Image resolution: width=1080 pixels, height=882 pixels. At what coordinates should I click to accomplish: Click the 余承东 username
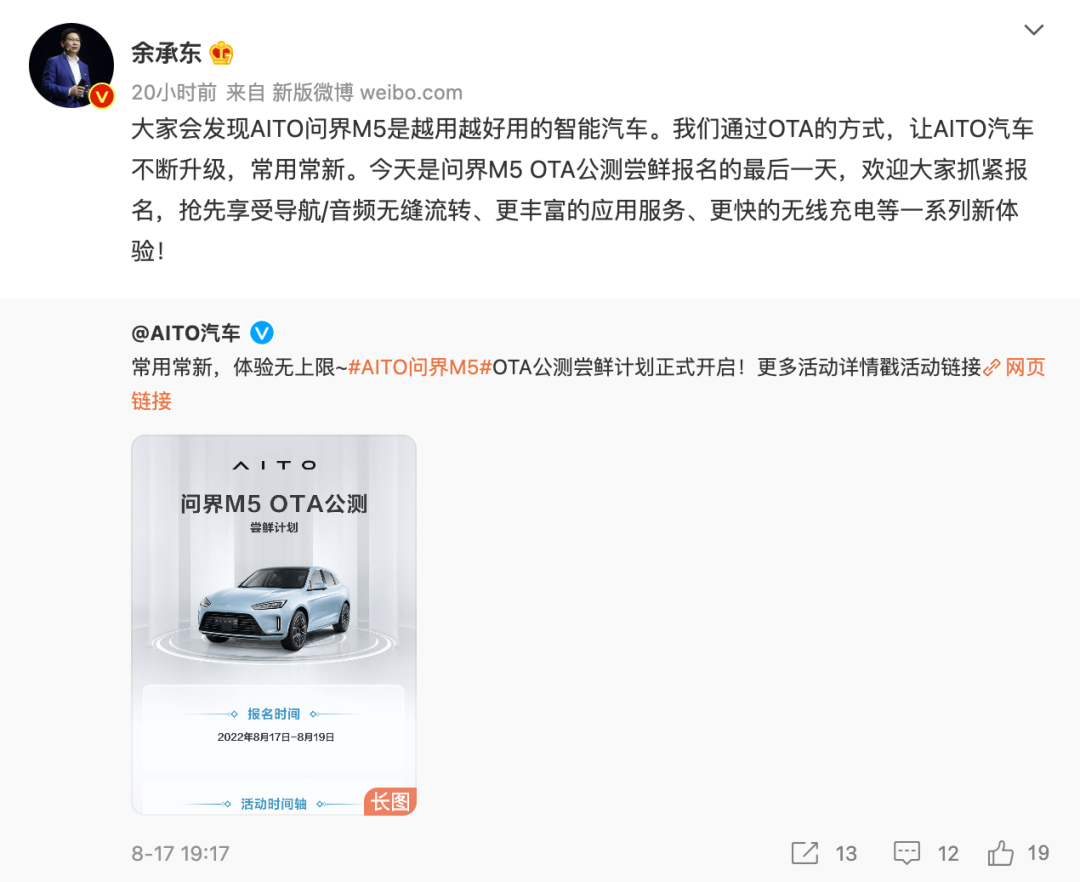click(x=166, y=53)
